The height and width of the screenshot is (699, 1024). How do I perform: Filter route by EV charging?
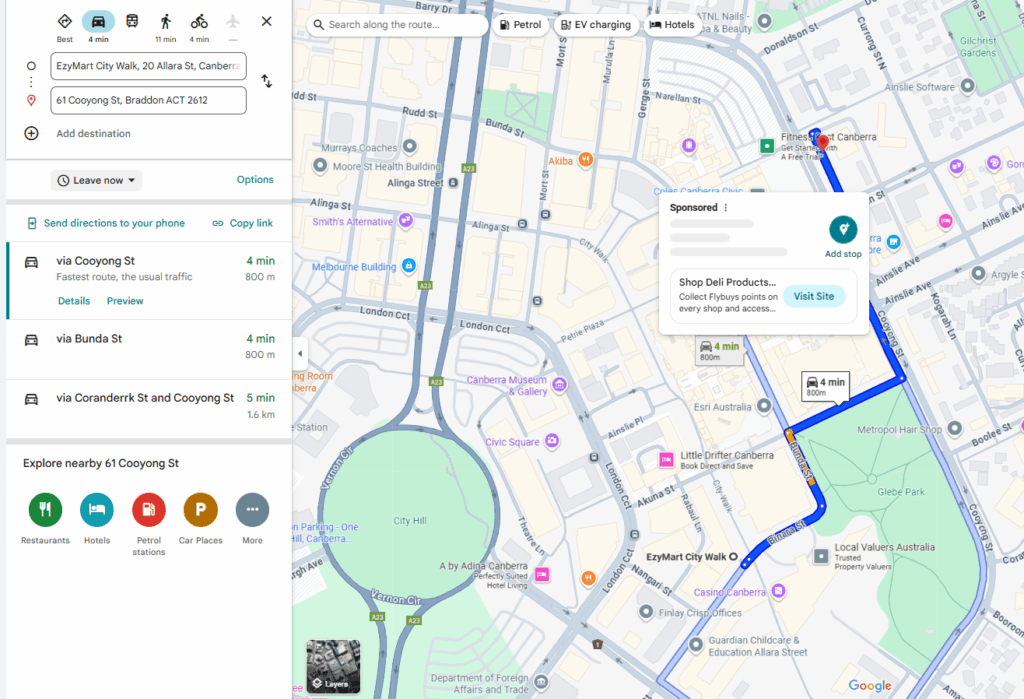(596, 25)
